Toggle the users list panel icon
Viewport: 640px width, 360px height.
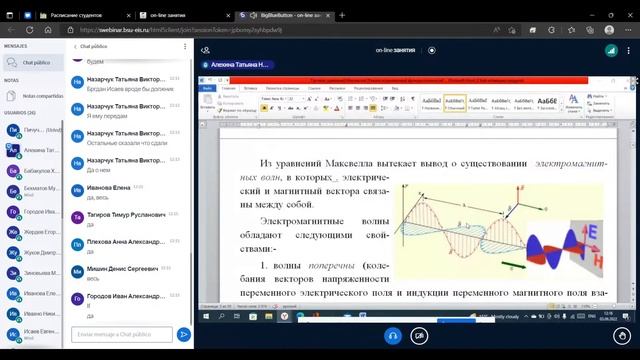205,50
